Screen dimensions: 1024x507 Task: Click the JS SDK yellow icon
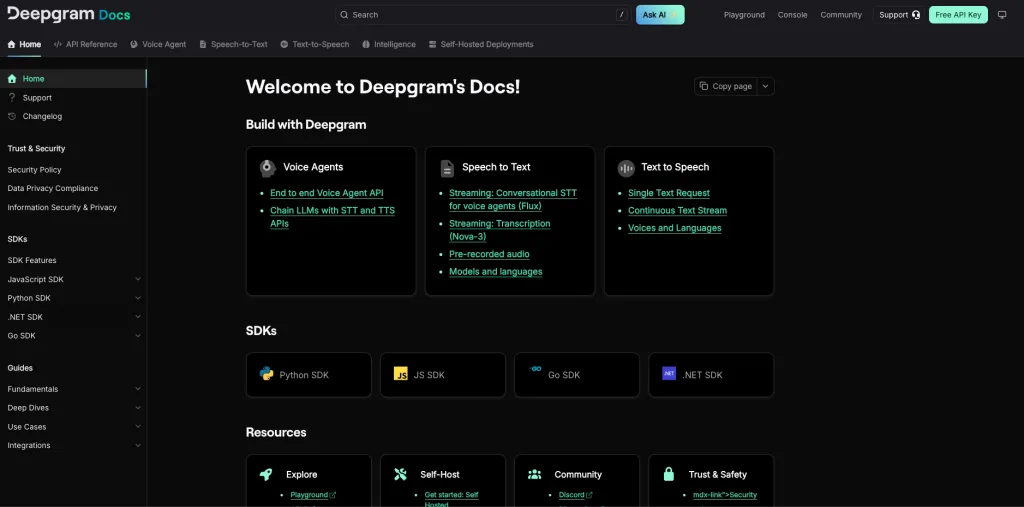click(401, 374)
